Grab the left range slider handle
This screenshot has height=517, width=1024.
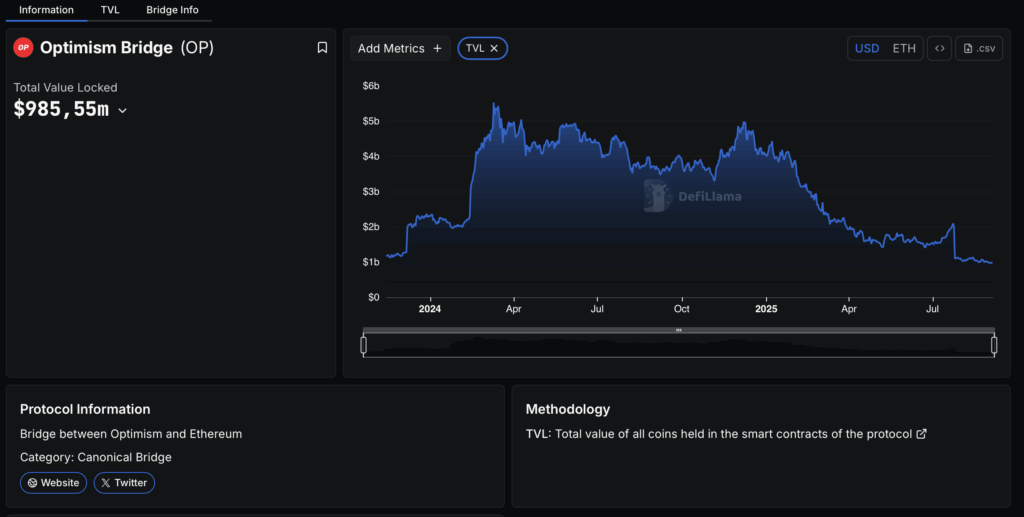coord(364,345)
